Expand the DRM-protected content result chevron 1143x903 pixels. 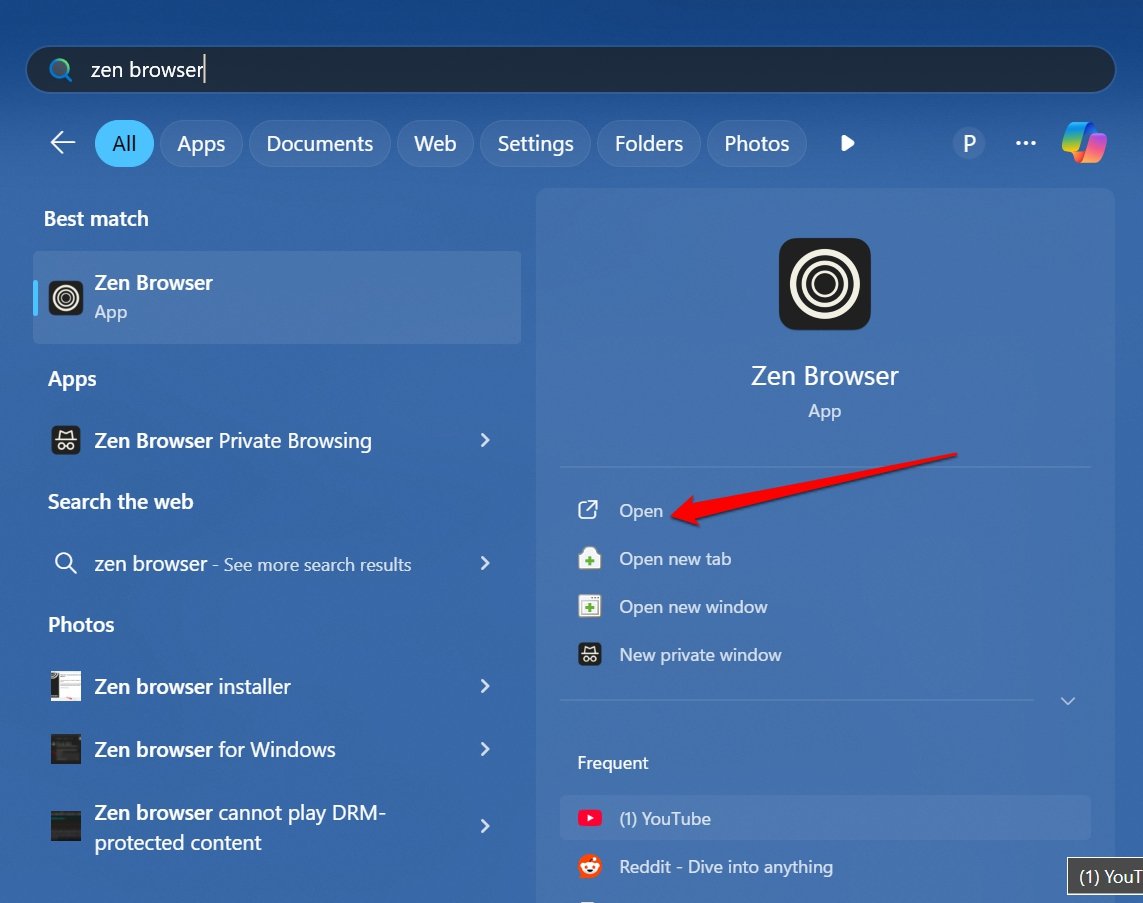click(485, 826)
